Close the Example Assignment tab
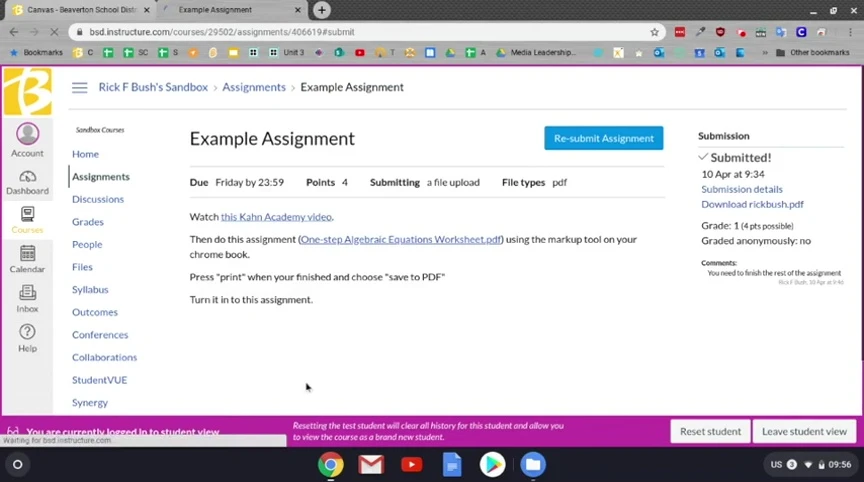The width and height of the screenshot is (864, 482). 298,10
